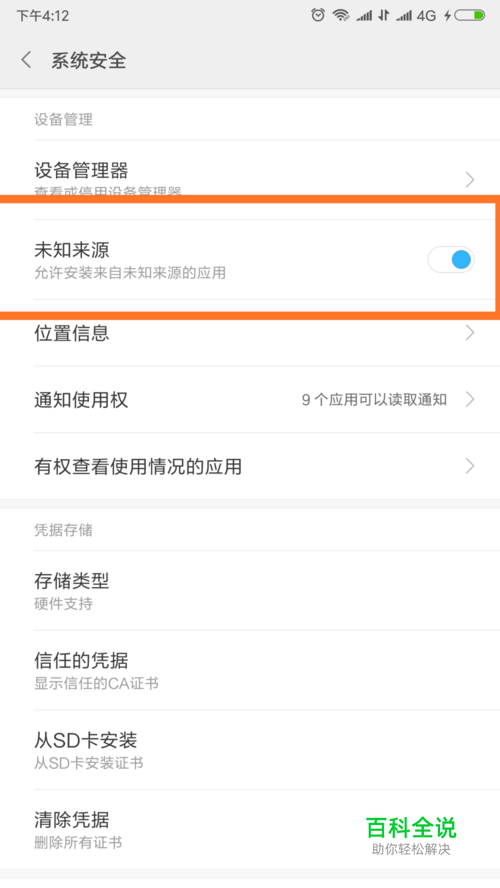Open 信任的凭据 to show CA certificates
The width and height of the screenshot is (500, 888).
250,671
